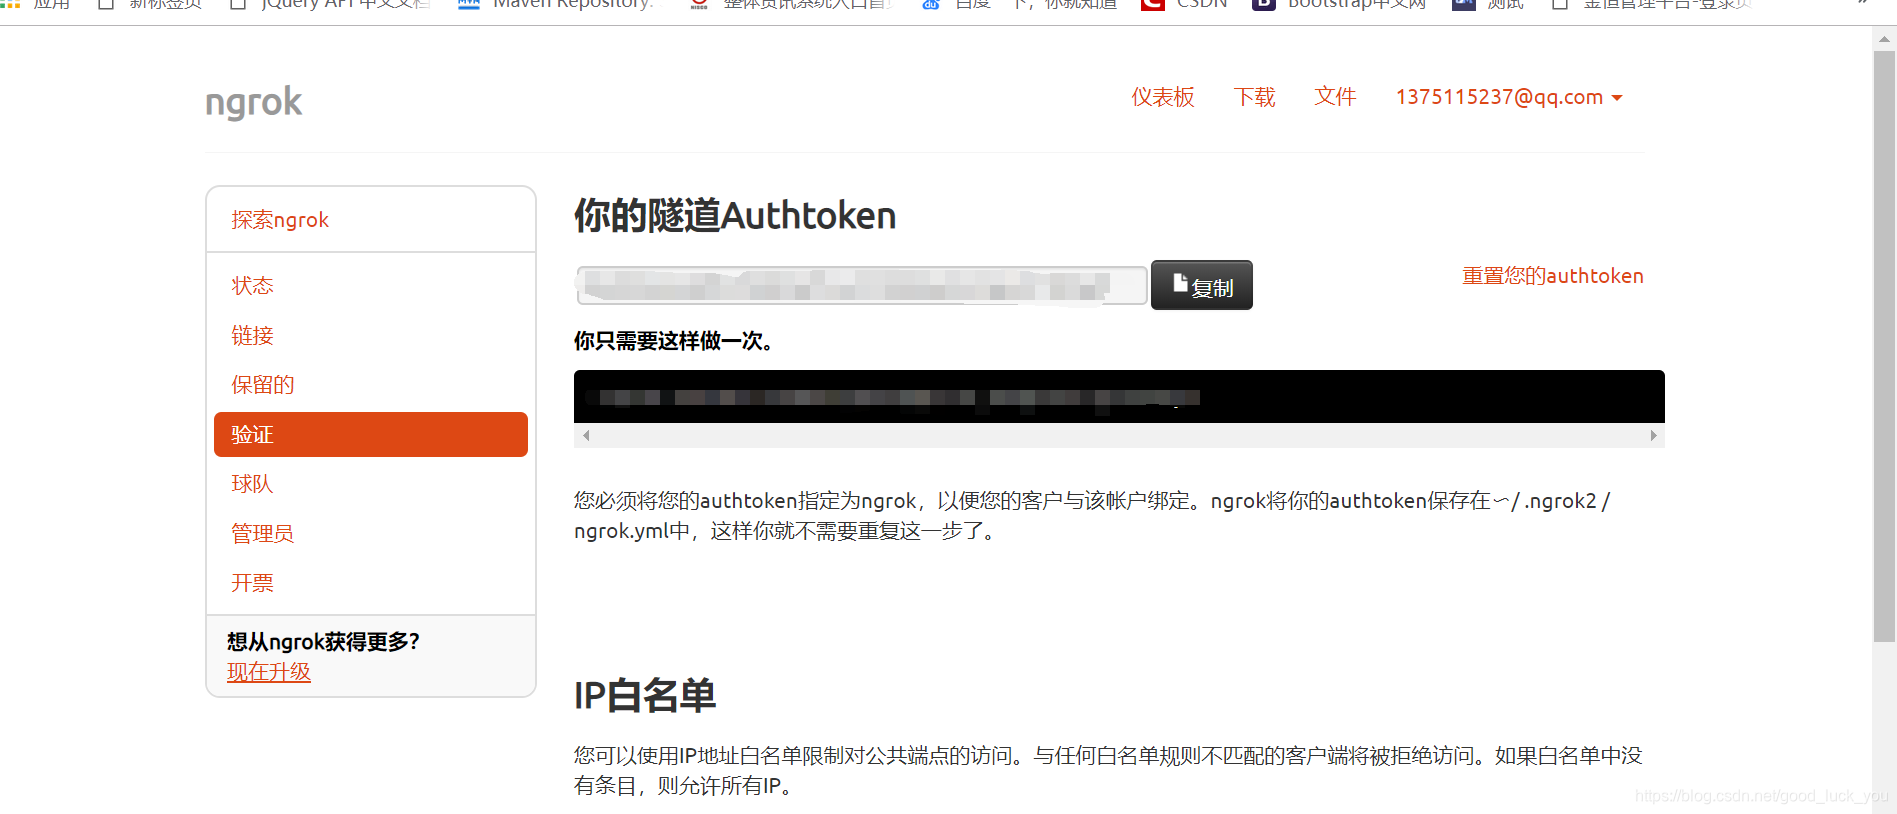Open the 文件 docs link

coord(1335,97)
